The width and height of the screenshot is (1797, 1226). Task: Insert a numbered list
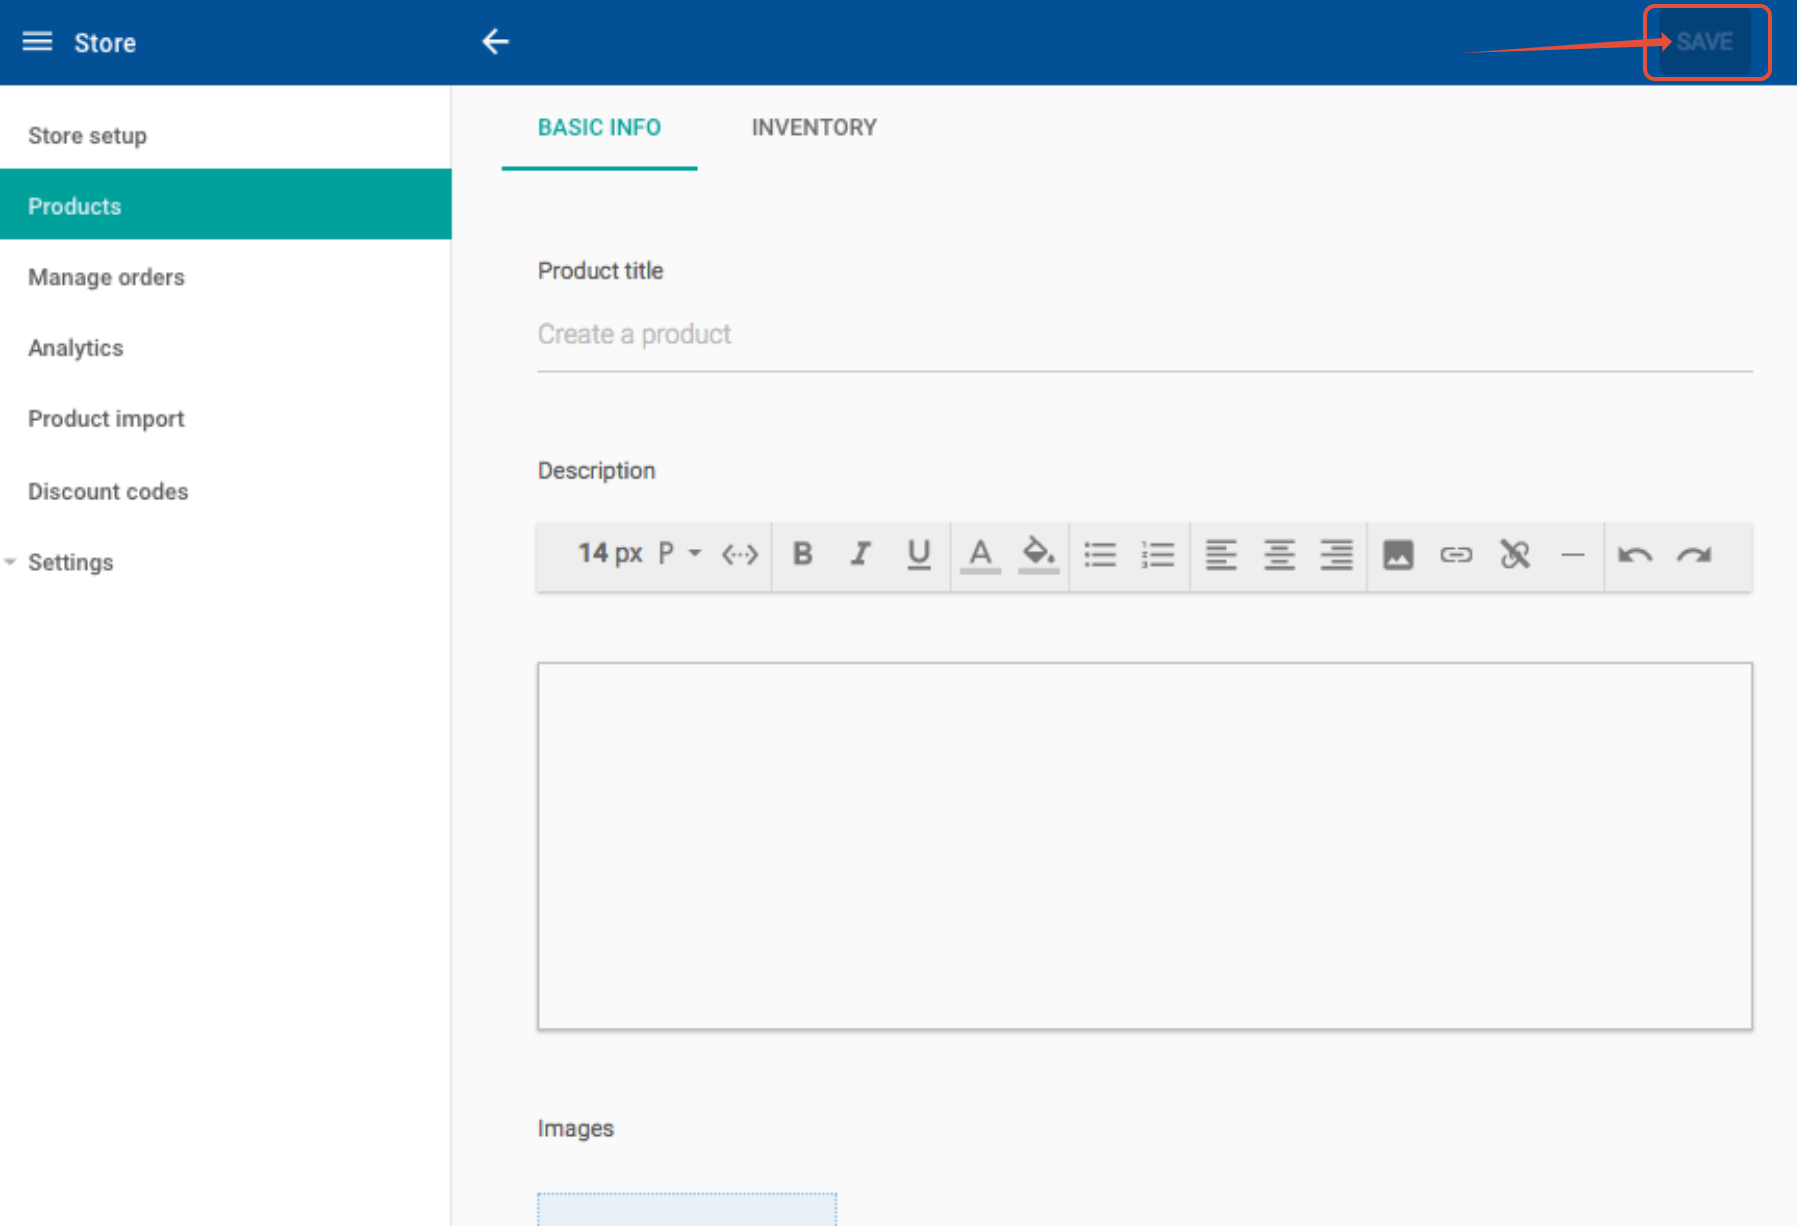pos(1158,554)
